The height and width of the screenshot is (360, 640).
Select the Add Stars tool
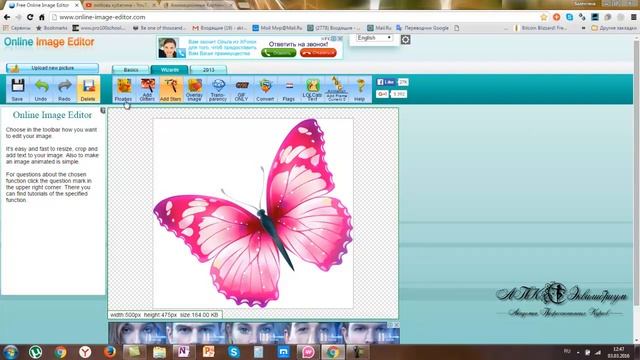click(171, 89)
